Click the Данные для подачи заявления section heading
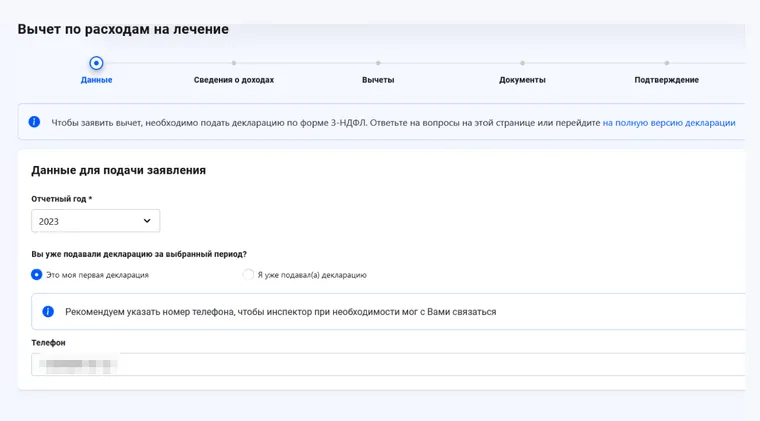Viewport: 760px width, 421px height. [119, 170]
